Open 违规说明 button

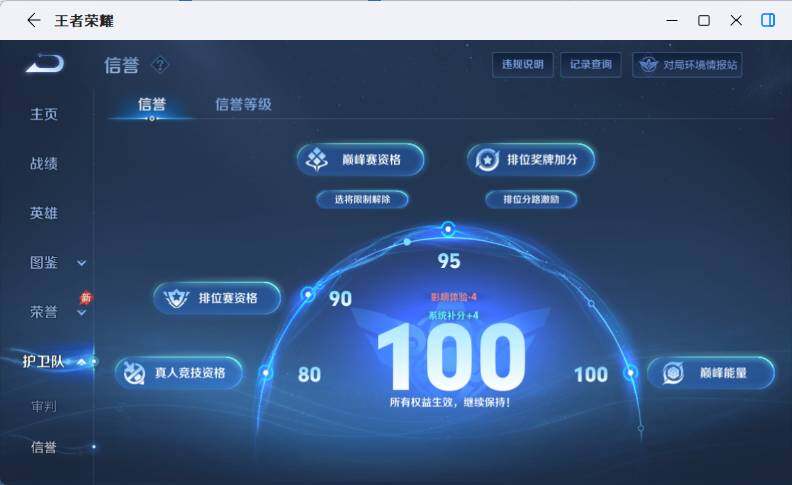click(523, 65)
